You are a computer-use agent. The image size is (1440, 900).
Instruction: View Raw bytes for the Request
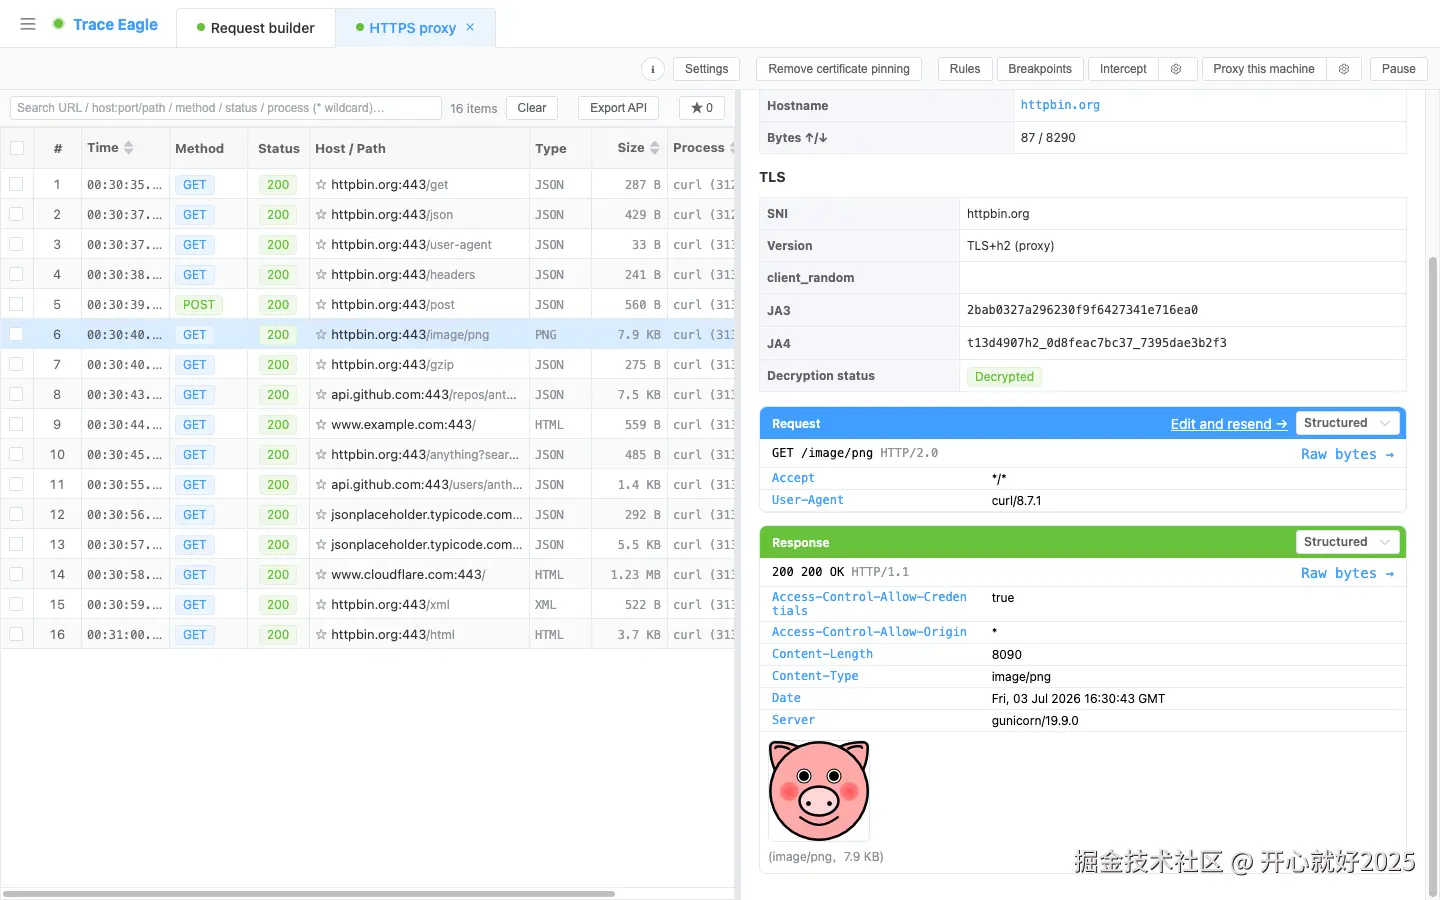[1348, 454]
